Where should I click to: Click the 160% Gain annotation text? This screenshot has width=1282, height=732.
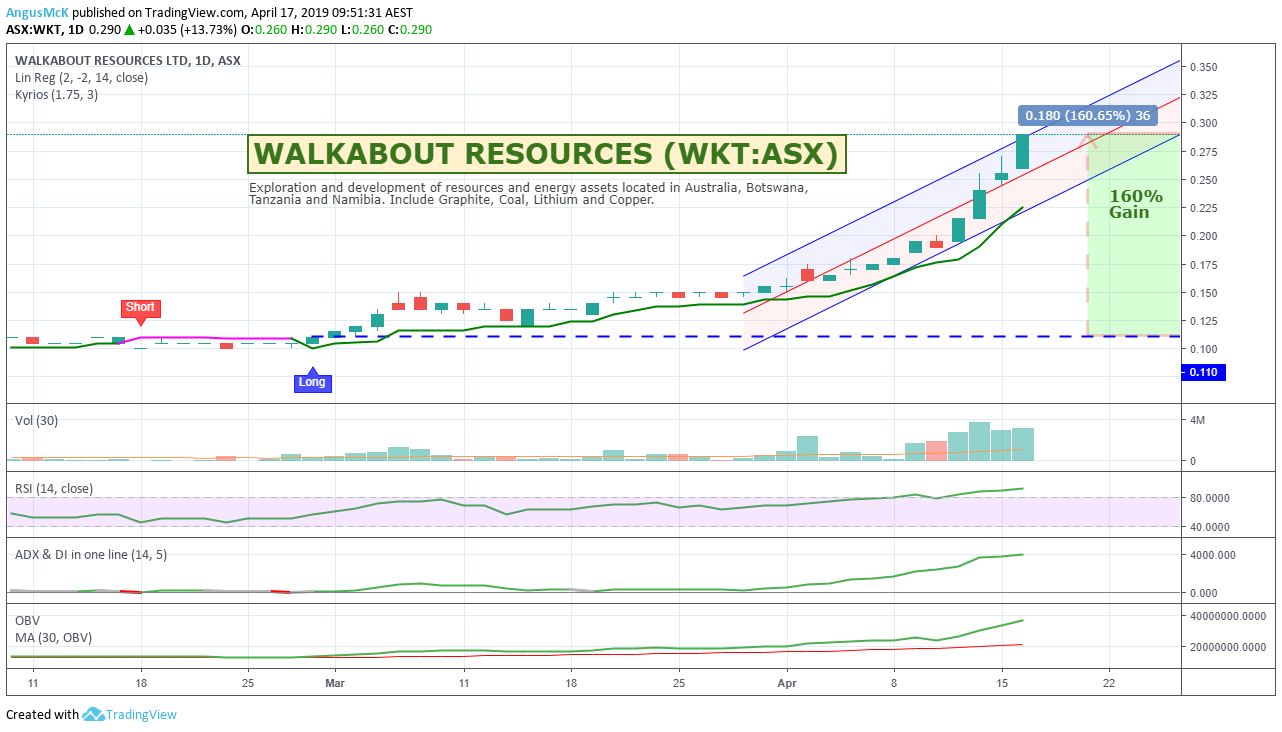point(1135,204)
